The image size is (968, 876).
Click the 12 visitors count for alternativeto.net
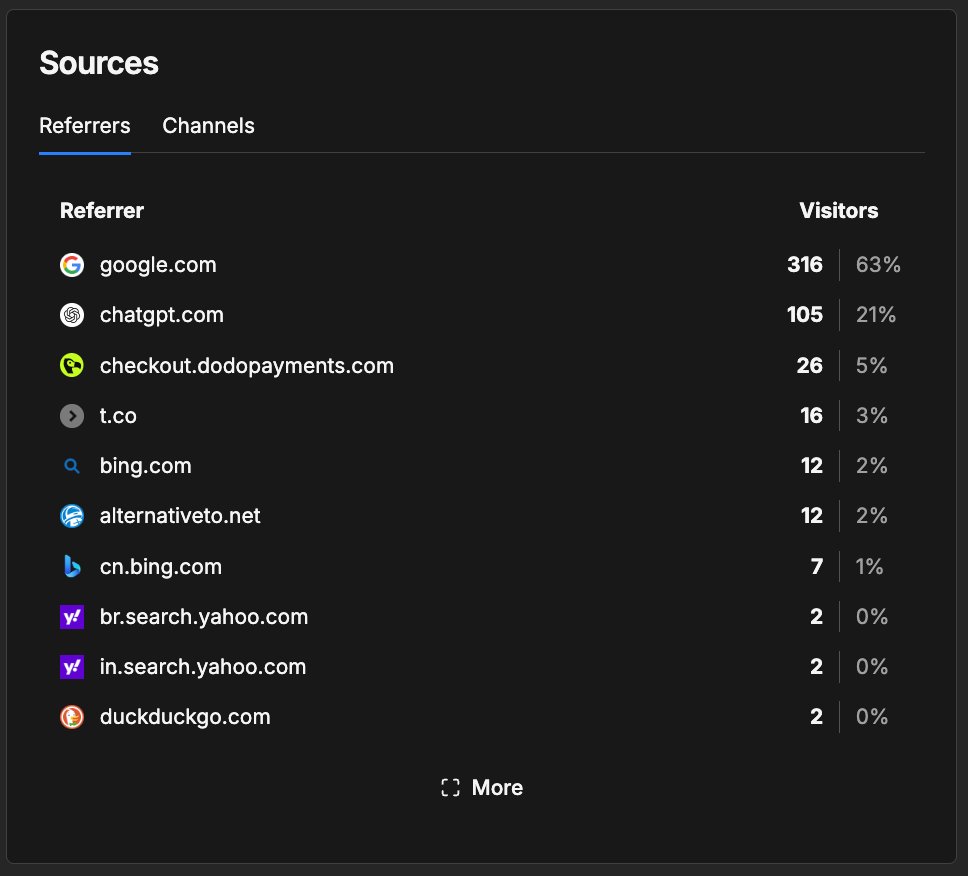[811, 516]
